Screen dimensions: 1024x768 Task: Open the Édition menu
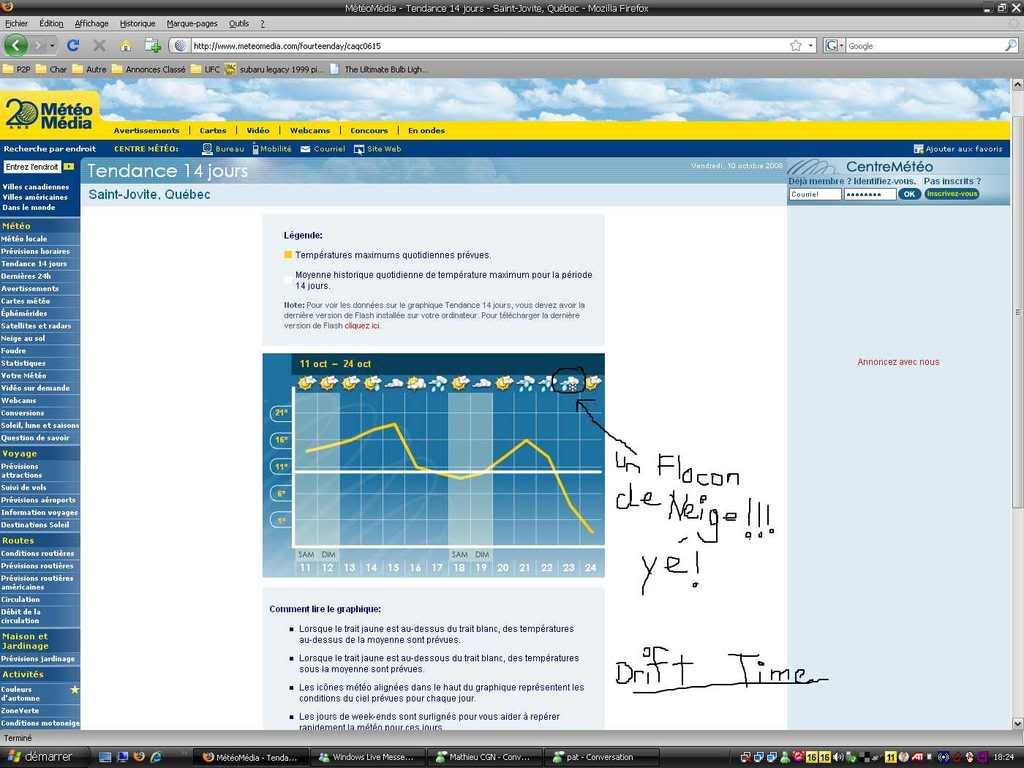[51, 24]
